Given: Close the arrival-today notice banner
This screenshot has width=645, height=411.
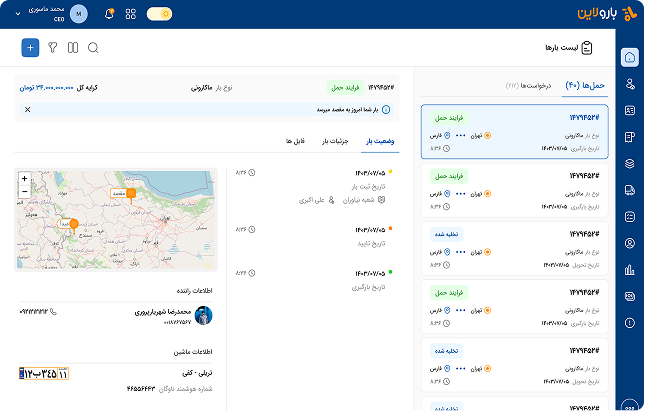Looking at the screenshot, I should [x=28, y=109].
